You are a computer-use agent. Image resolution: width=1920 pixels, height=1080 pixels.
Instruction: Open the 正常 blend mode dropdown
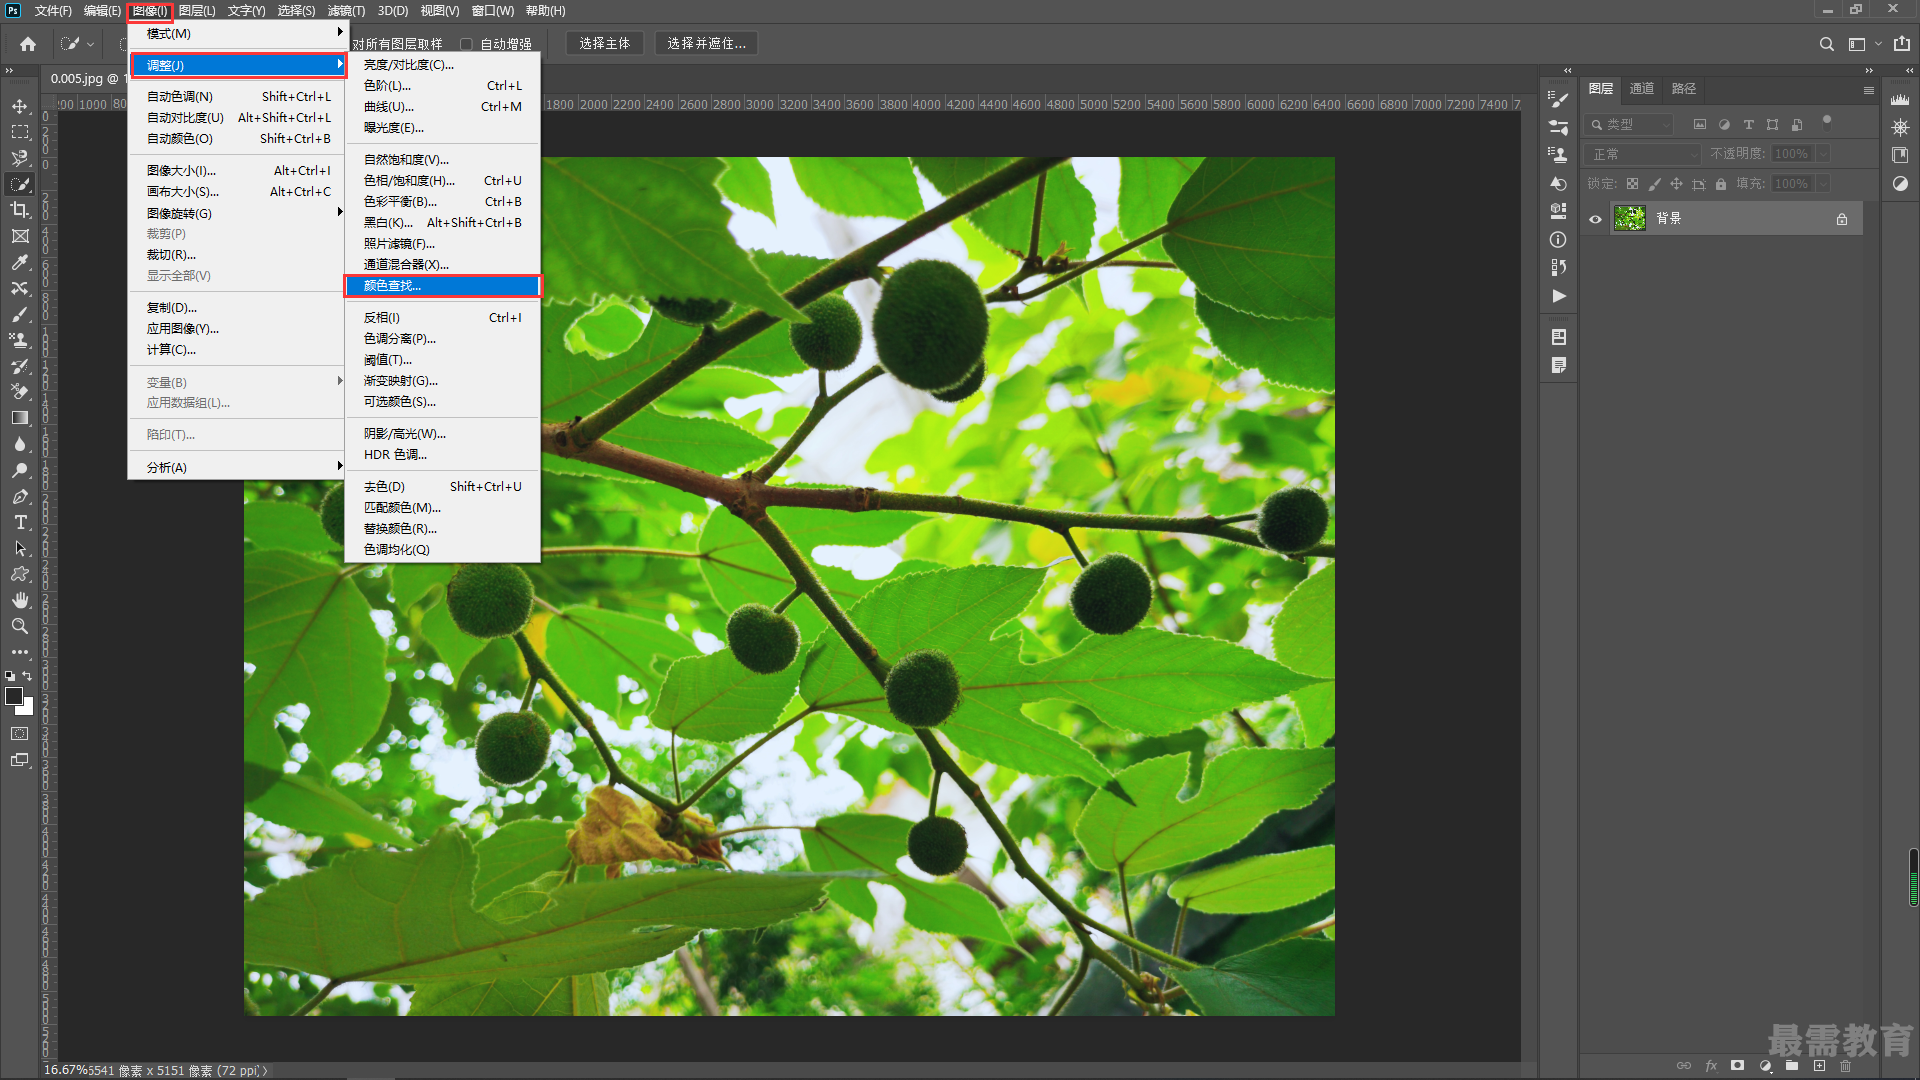pos(1644,154)
